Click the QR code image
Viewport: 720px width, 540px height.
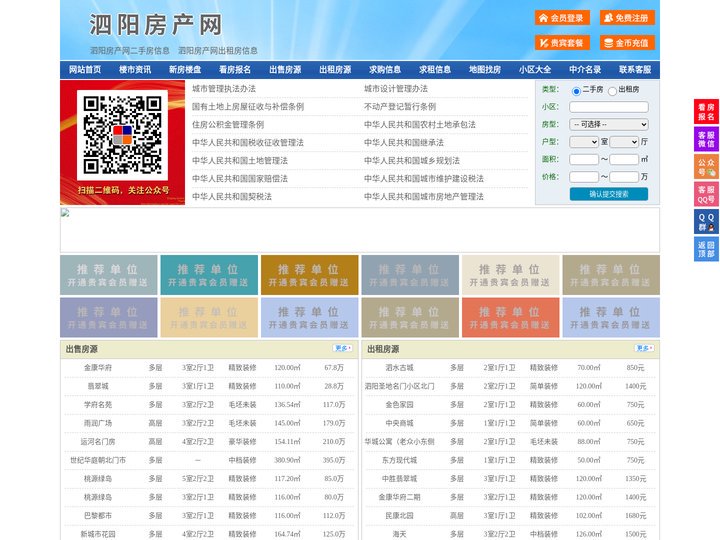pos(122,135)
